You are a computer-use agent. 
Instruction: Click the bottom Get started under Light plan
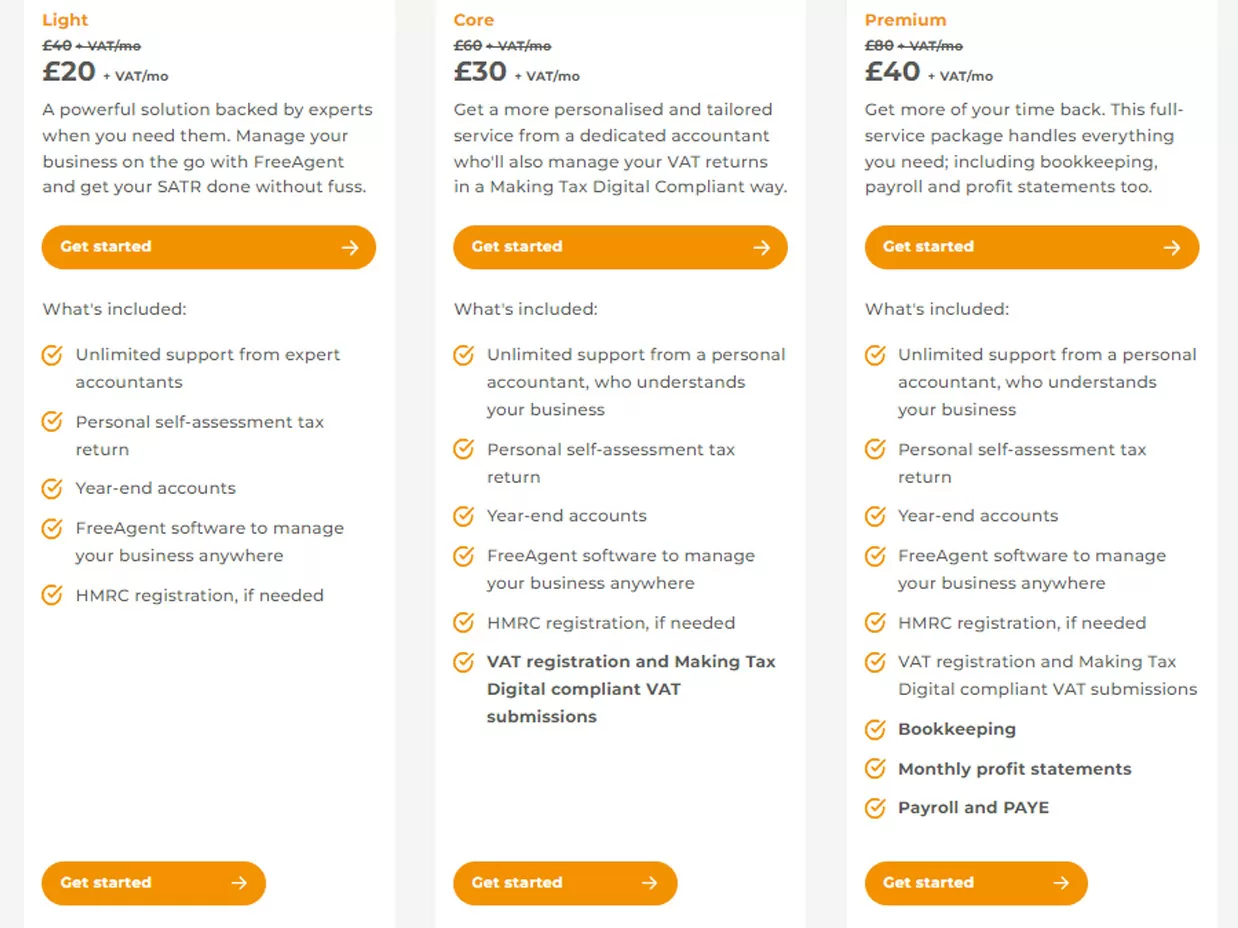click(154, 883)
